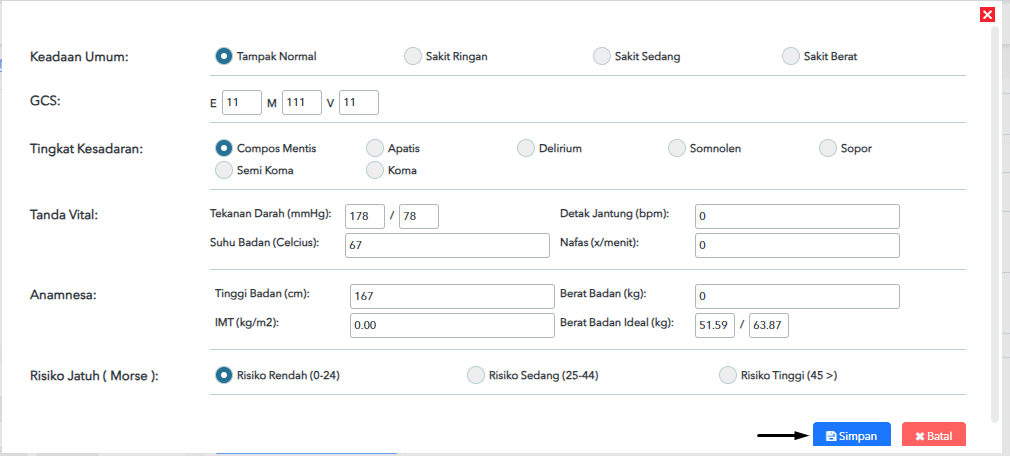Focus the Berat Badan (kg) field
The image size is (1010, 456).
click(797, 296)
